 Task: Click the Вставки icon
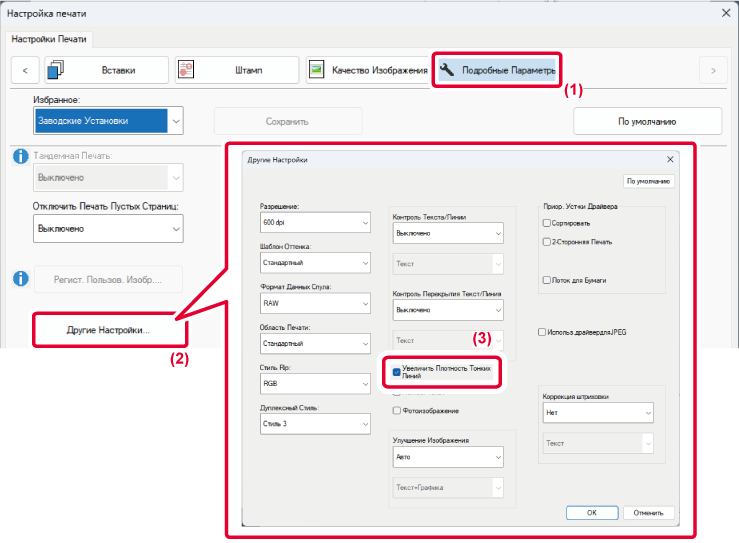pyautogui.click(x=56, y=70)
